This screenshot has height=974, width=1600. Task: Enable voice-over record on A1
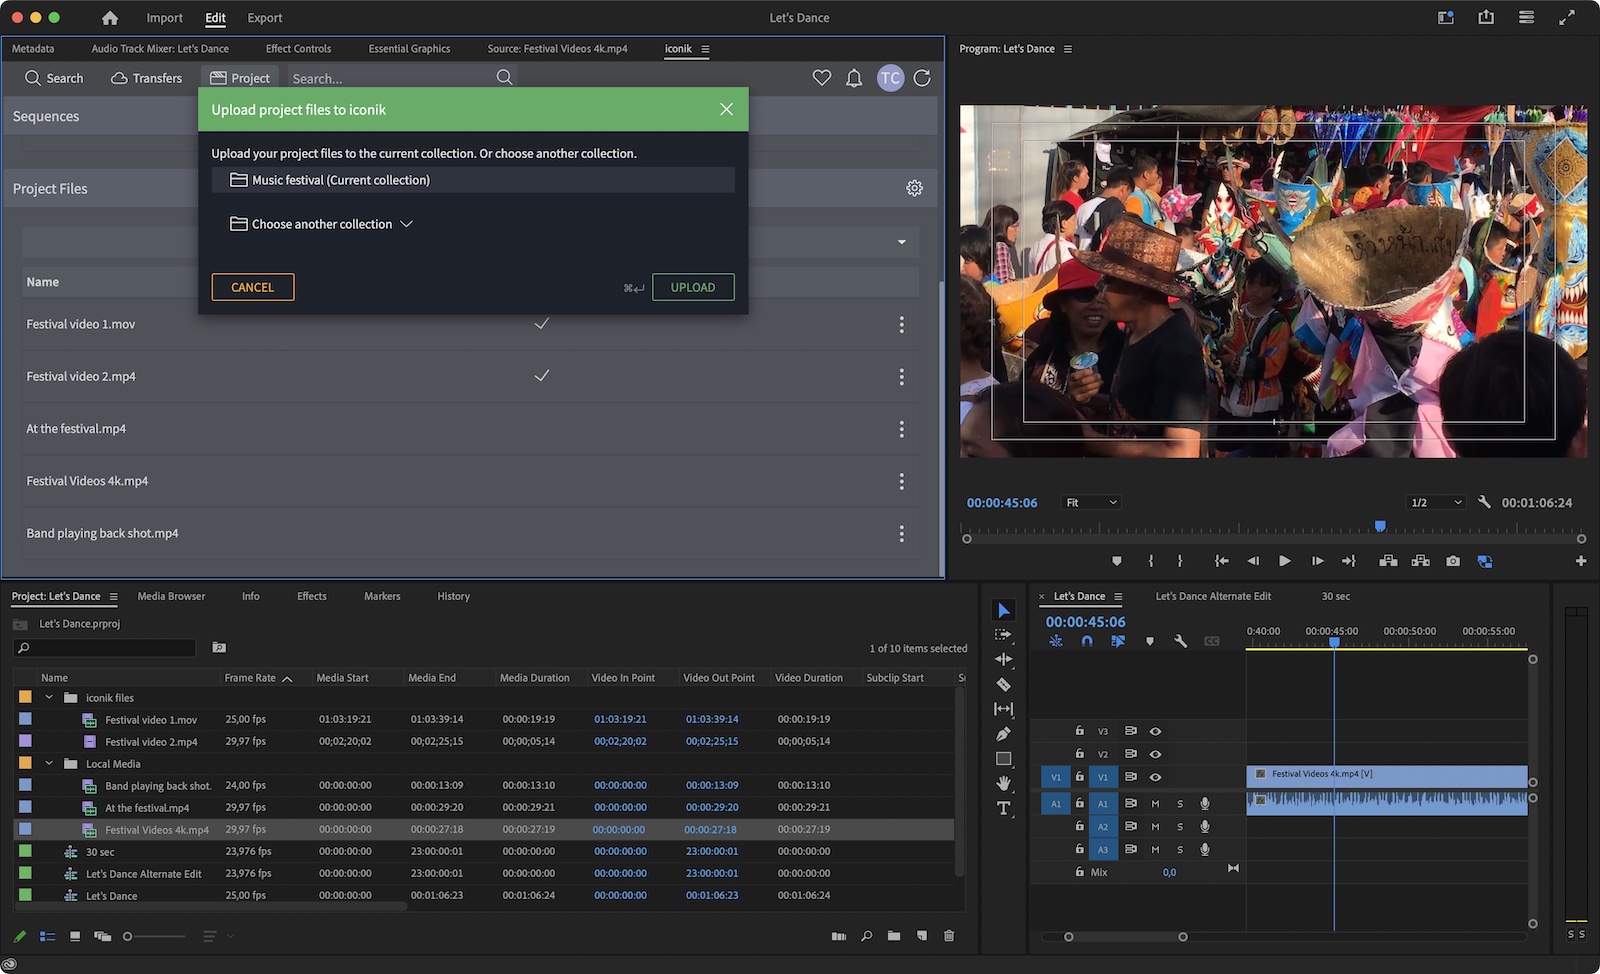[1205, 803]
